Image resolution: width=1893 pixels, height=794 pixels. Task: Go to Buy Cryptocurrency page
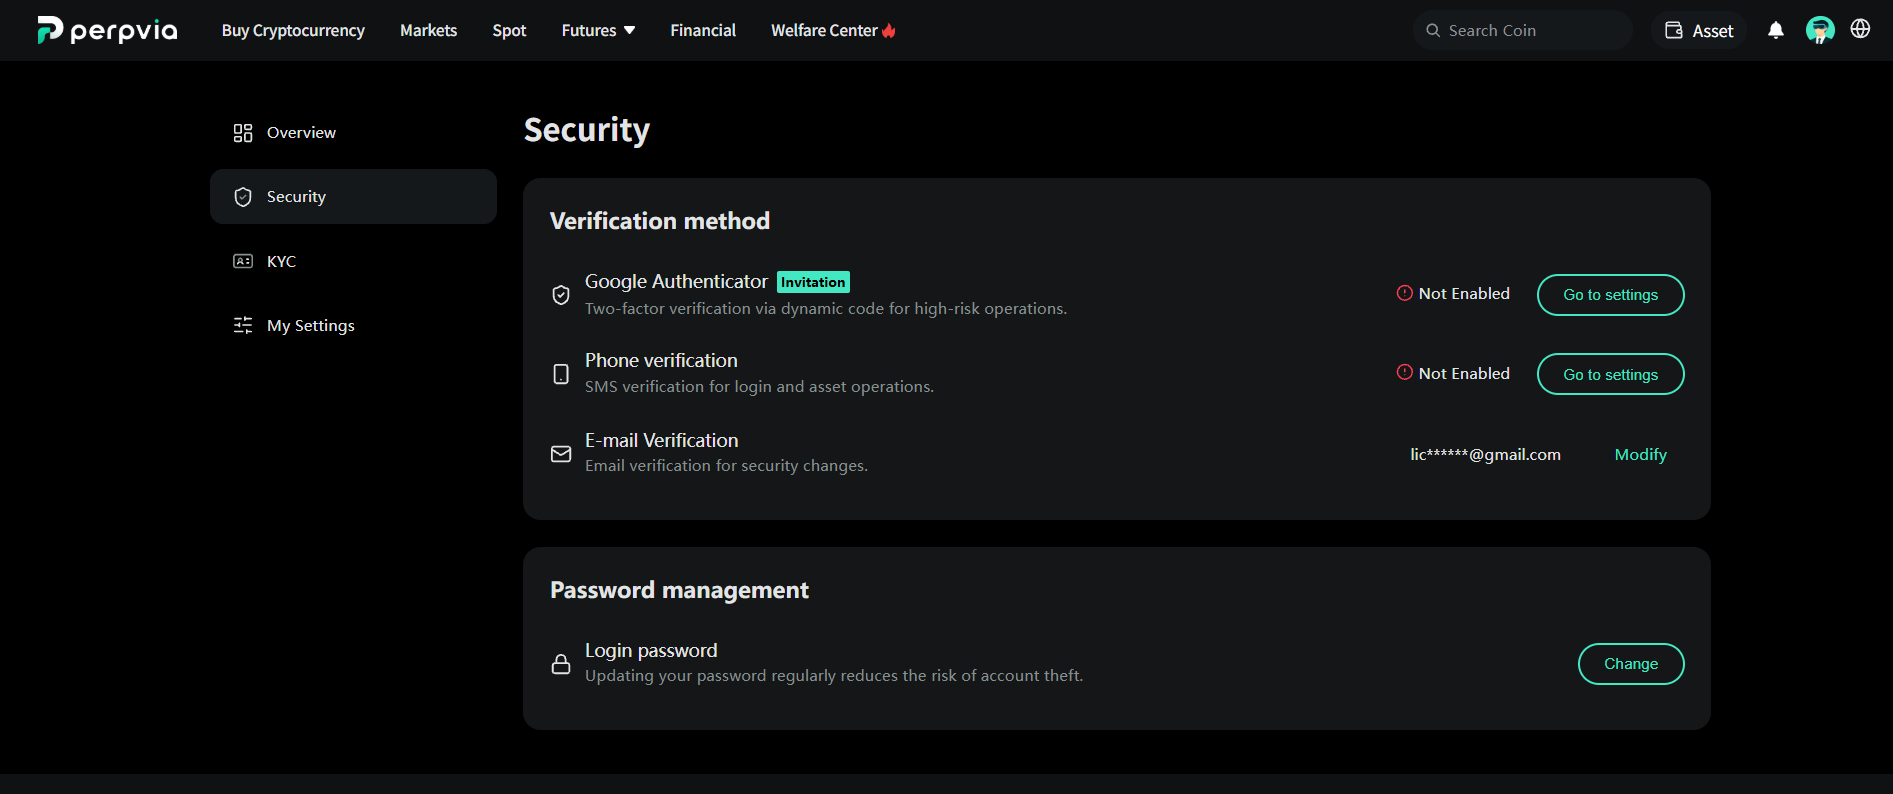pos(293,30)
